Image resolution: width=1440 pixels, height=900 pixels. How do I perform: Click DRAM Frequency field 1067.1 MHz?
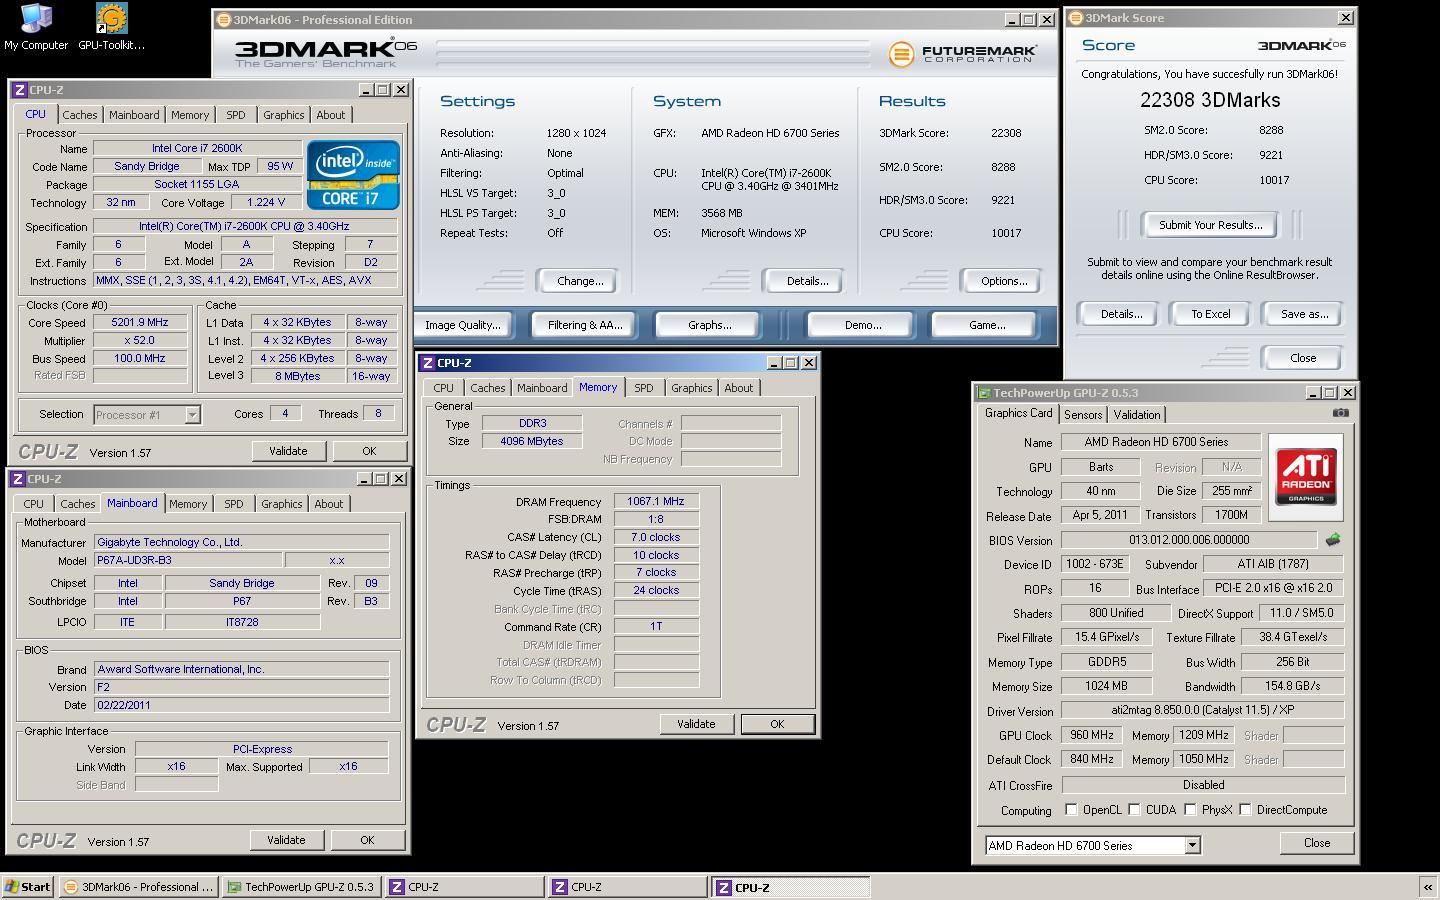(656, 502)
